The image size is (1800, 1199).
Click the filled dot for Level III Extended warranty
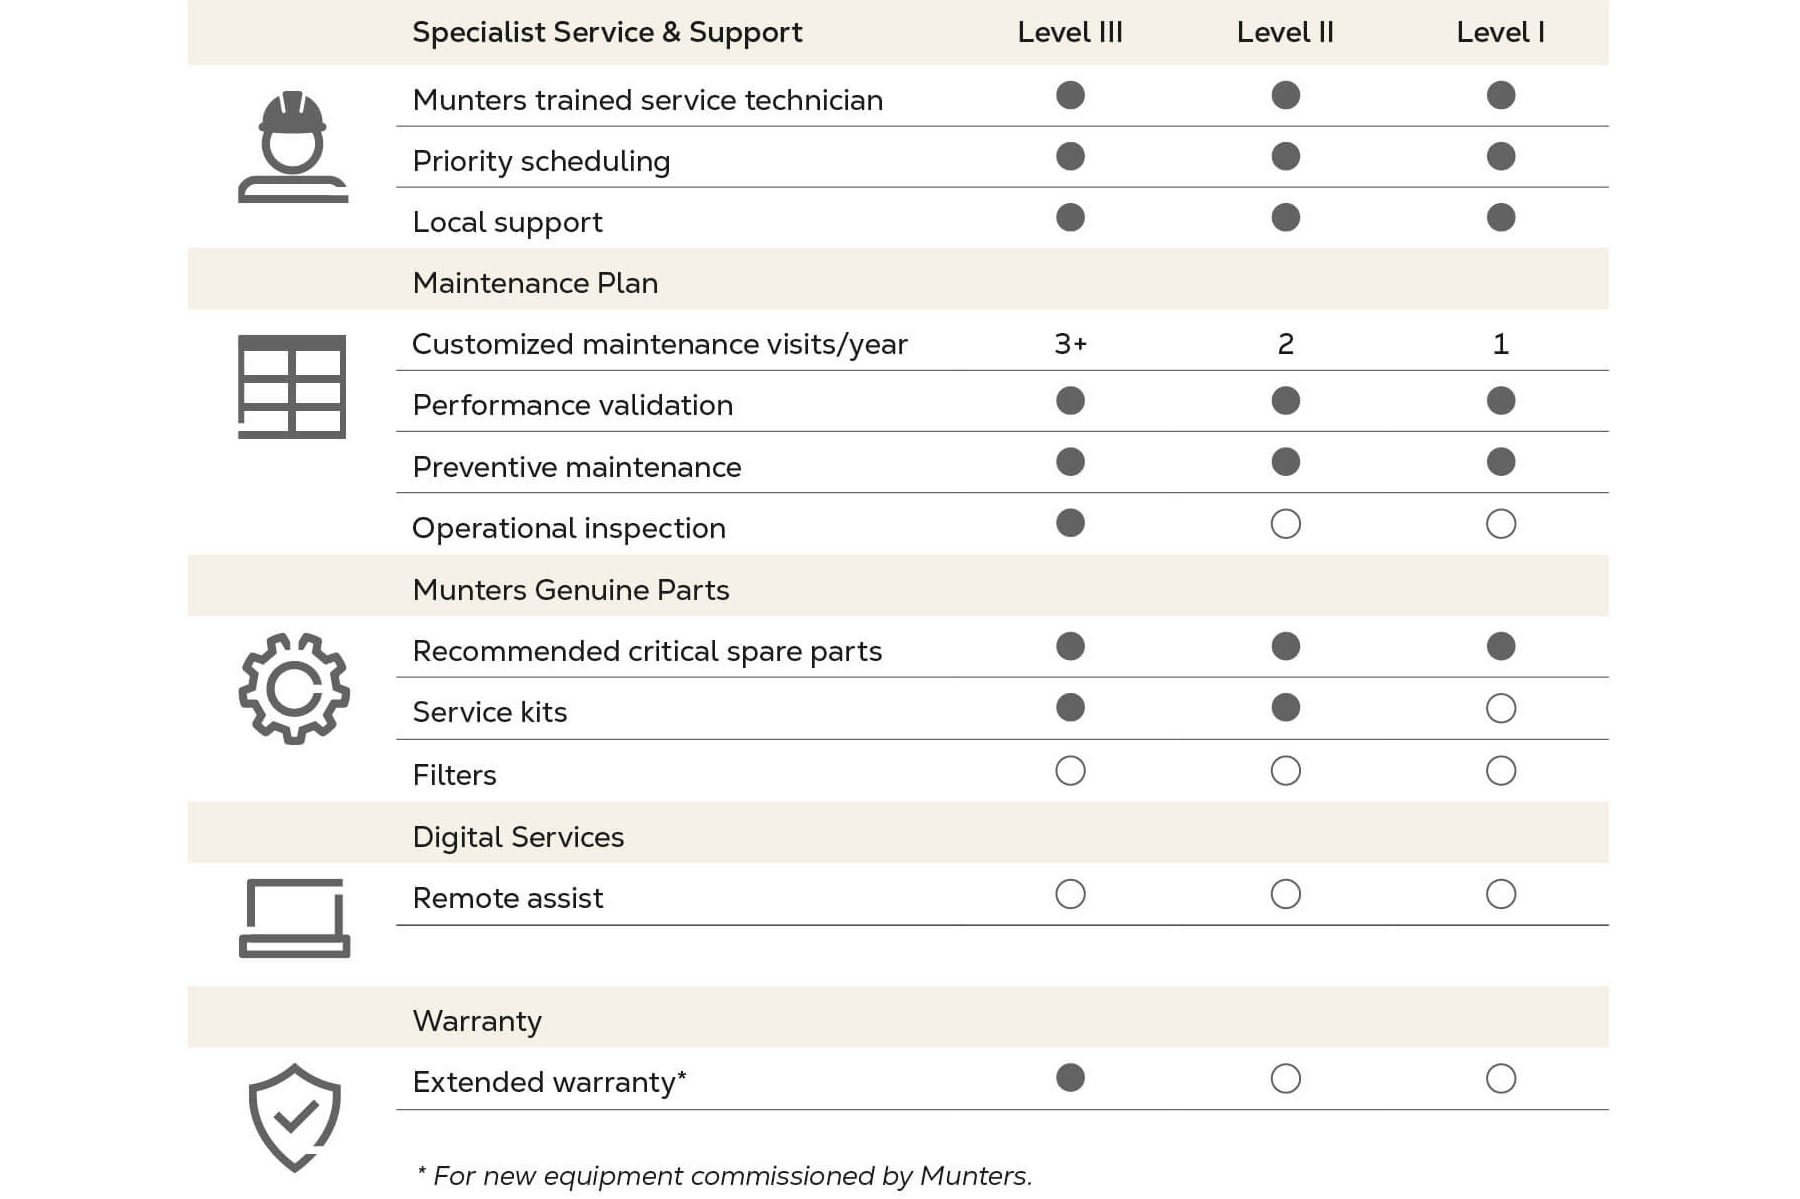click(x=1070, y=1078)
